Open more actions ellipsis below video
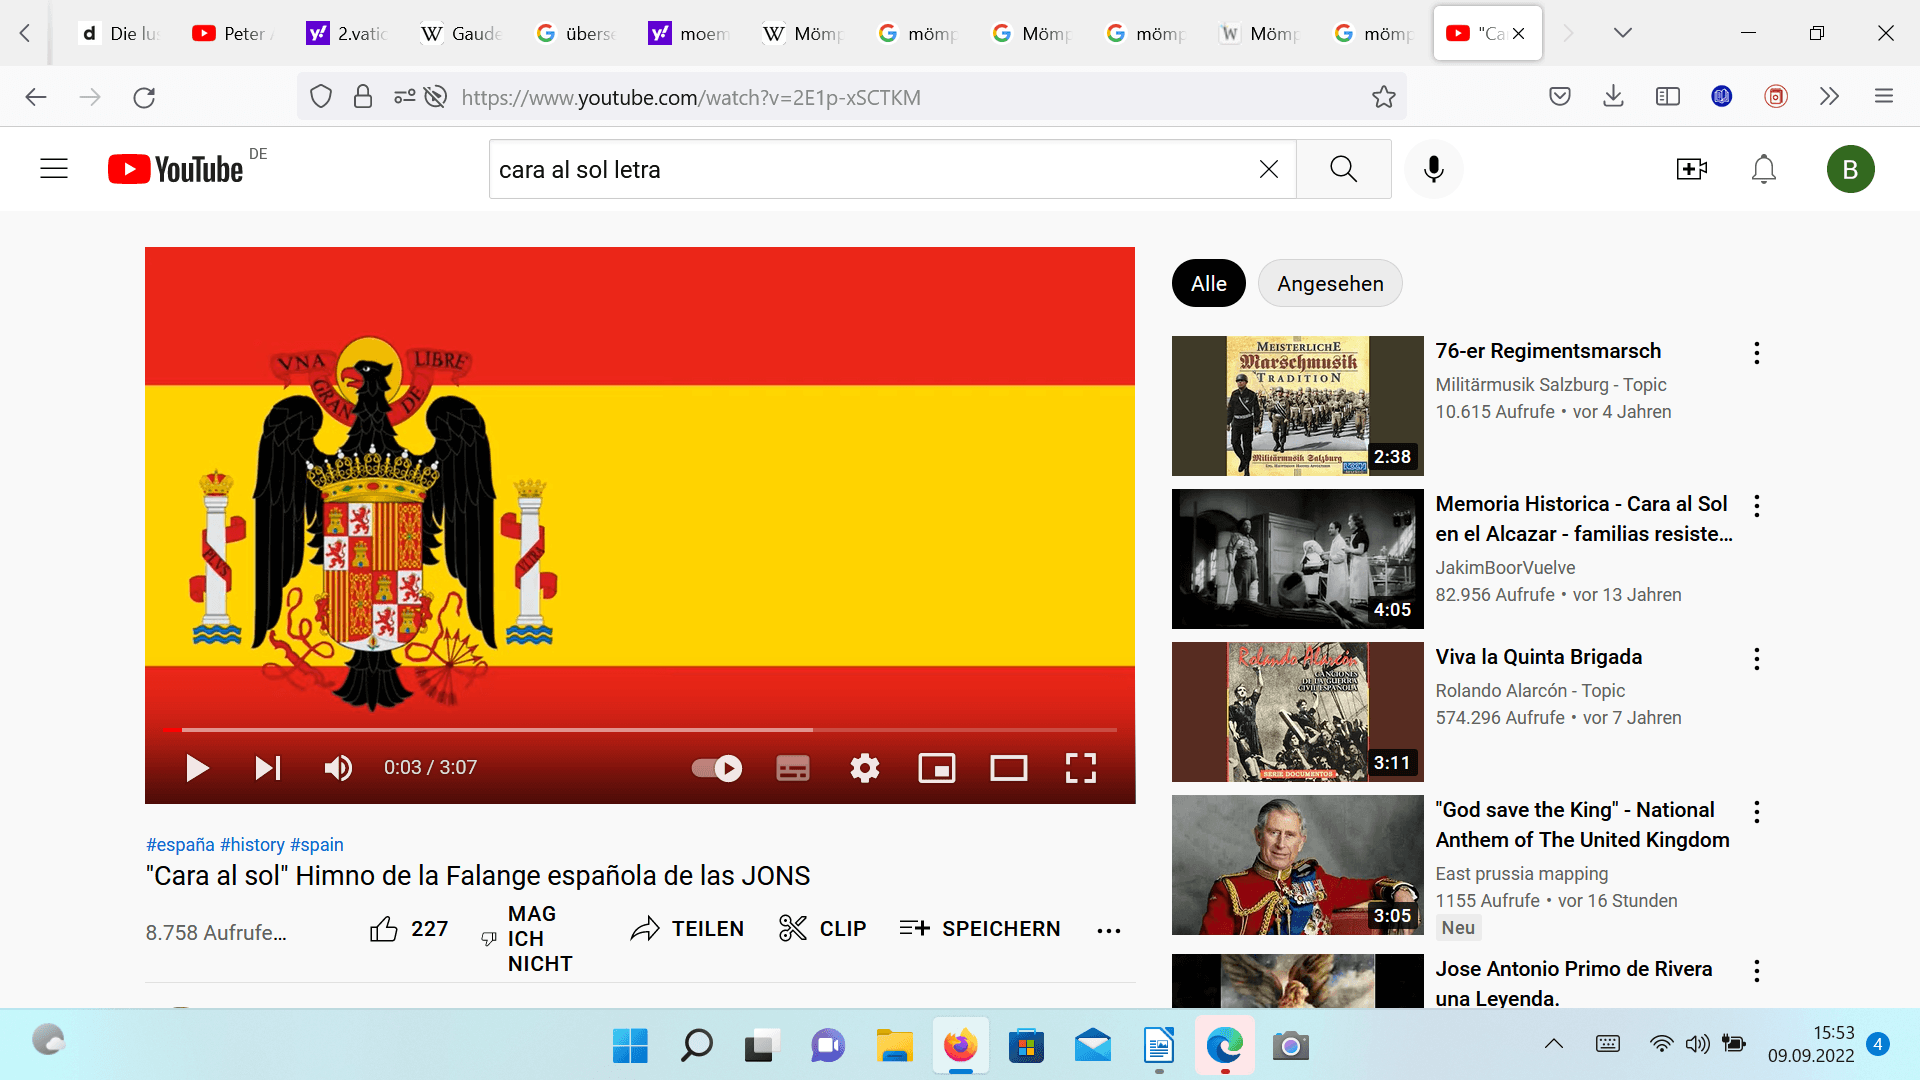Screen dimensions: 1920x1080 point(1109,930)
